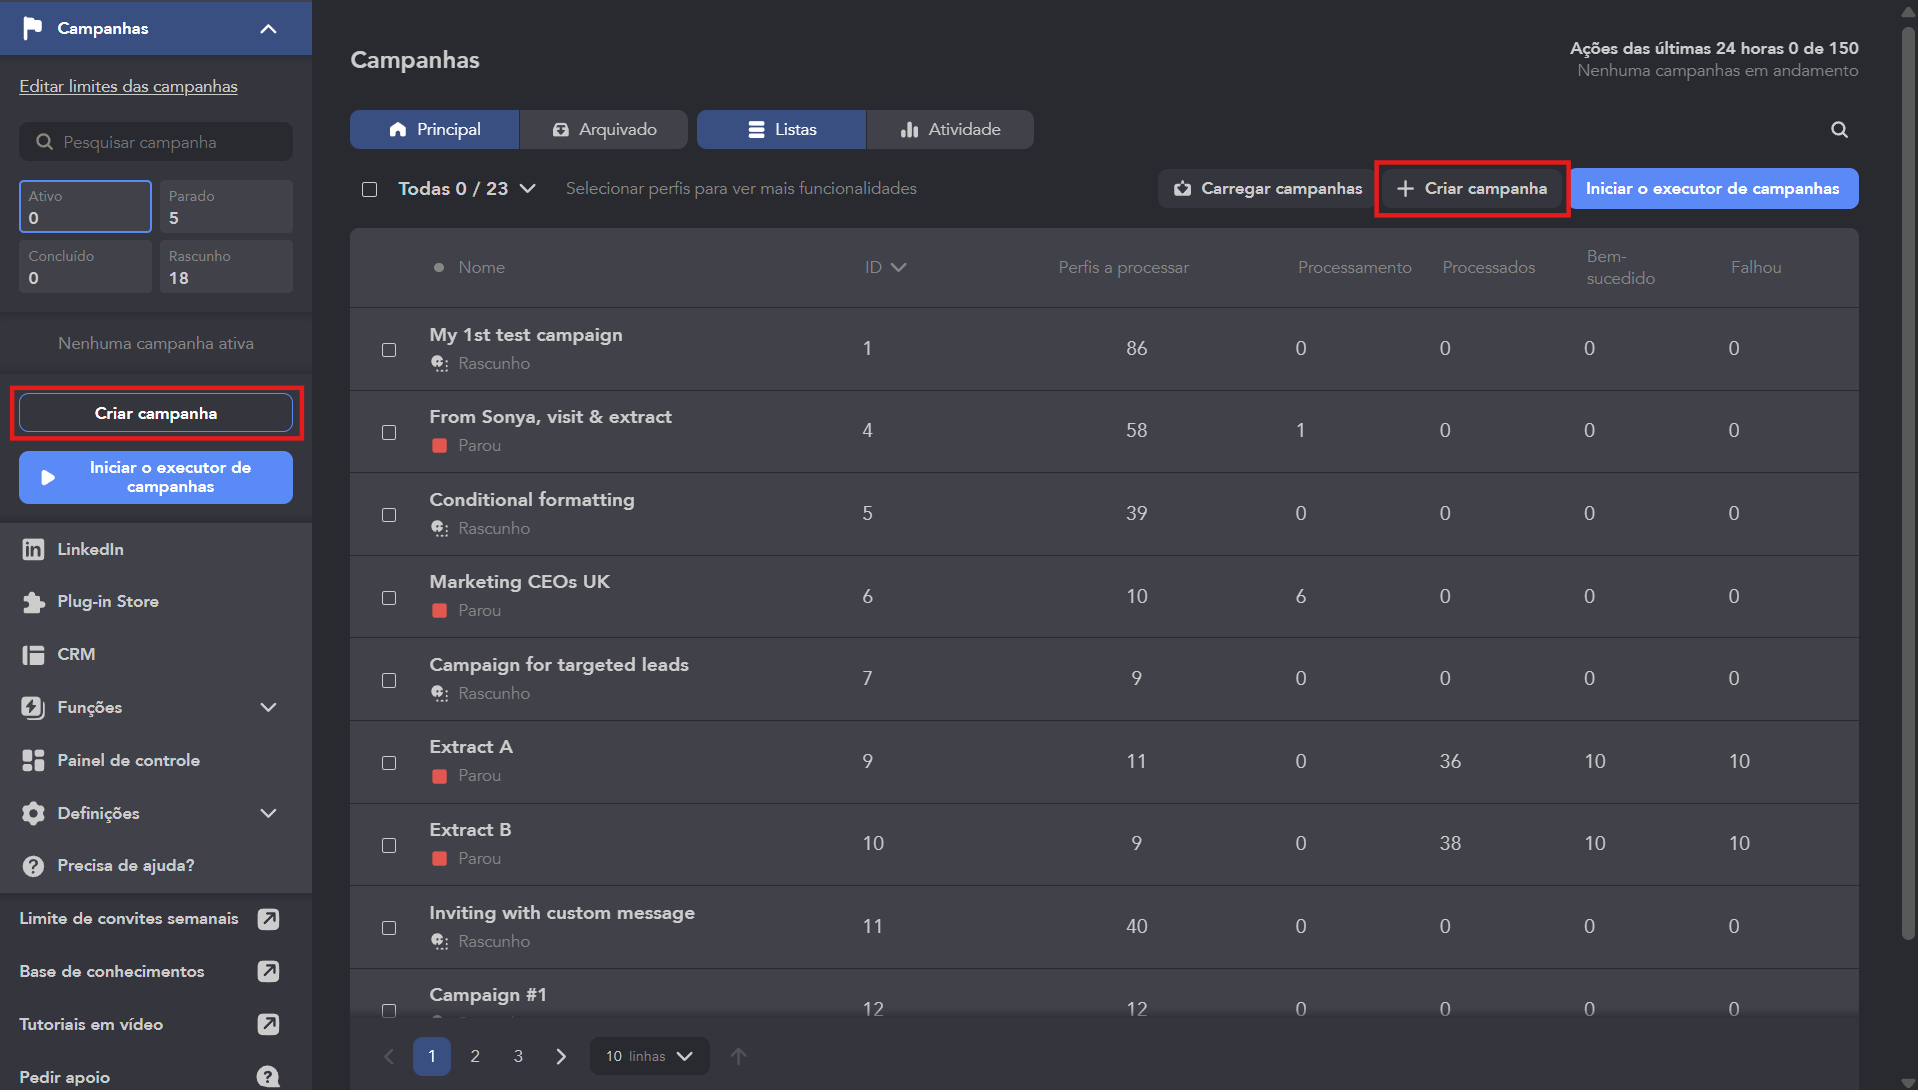Image resolution: width=1918 pixels, height=1090 pixels.
Task: Select checkbox for From Sonya, visit & extract
Action: click(x=389, y=432)
